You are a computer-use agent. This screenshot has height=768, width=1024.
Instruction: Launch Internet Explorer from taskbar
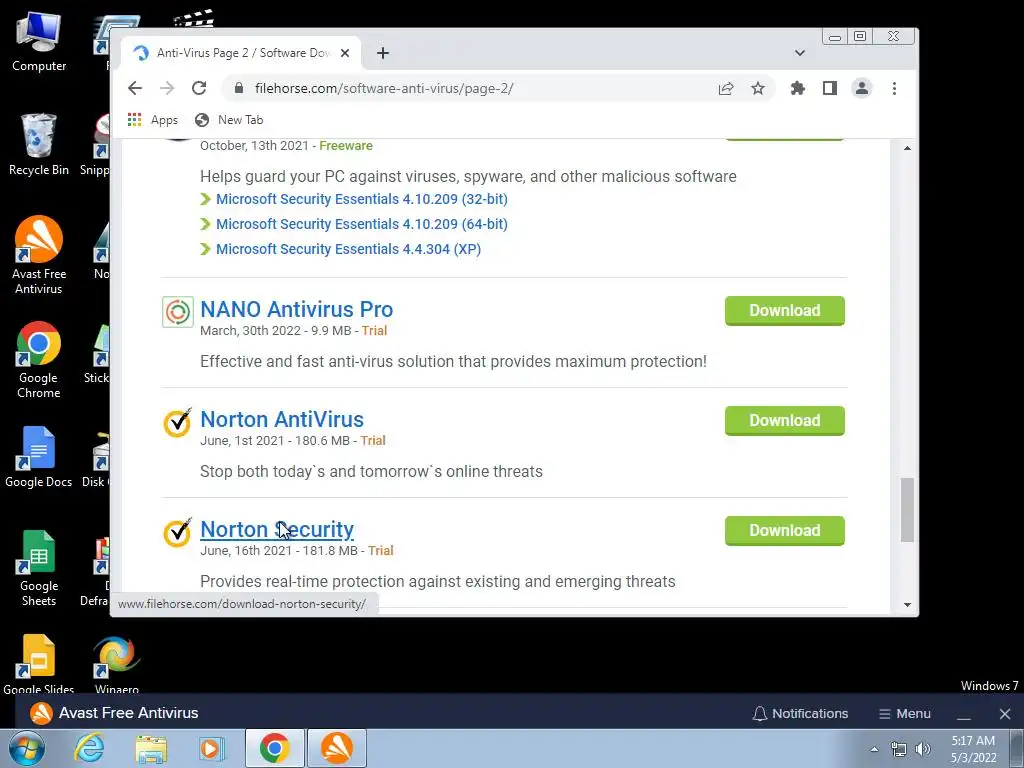coord(89,748)
